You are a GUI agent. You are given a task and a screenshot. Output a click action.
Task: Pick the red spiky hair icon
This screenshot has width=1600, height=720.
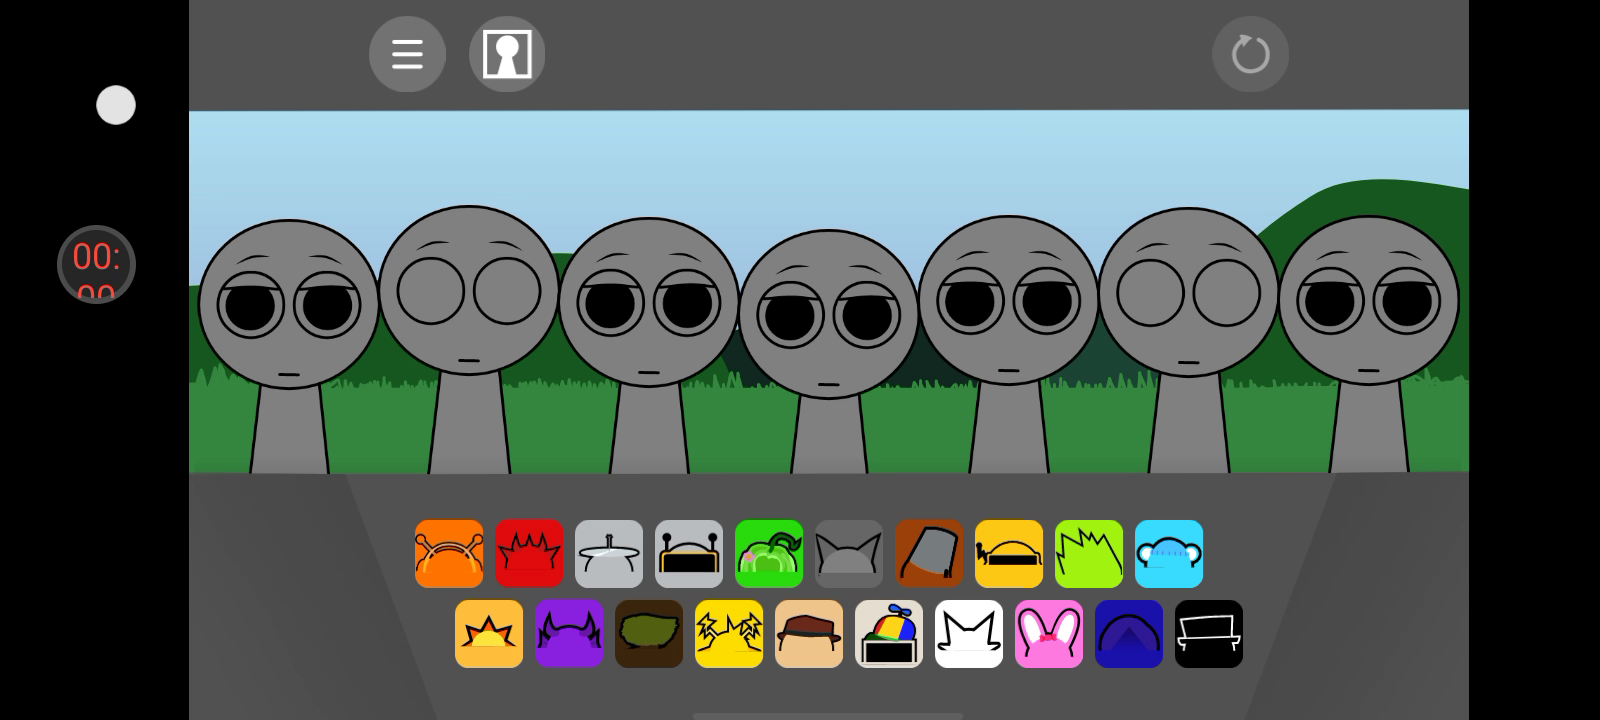tap(529, 554)
